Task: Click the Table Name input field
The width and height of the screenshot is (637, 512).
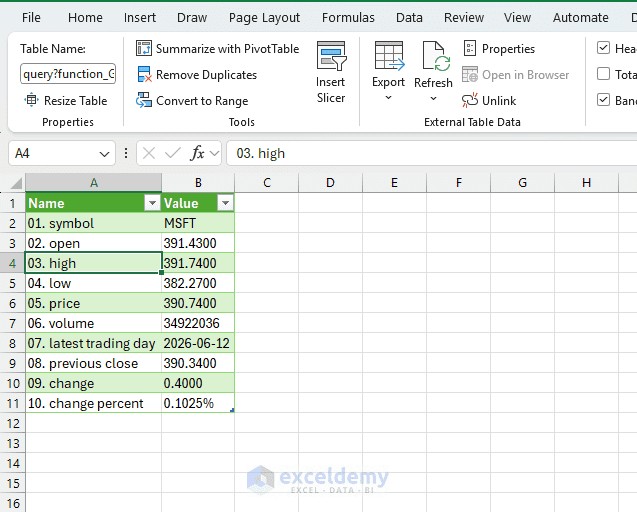Action: coord(68,74)
